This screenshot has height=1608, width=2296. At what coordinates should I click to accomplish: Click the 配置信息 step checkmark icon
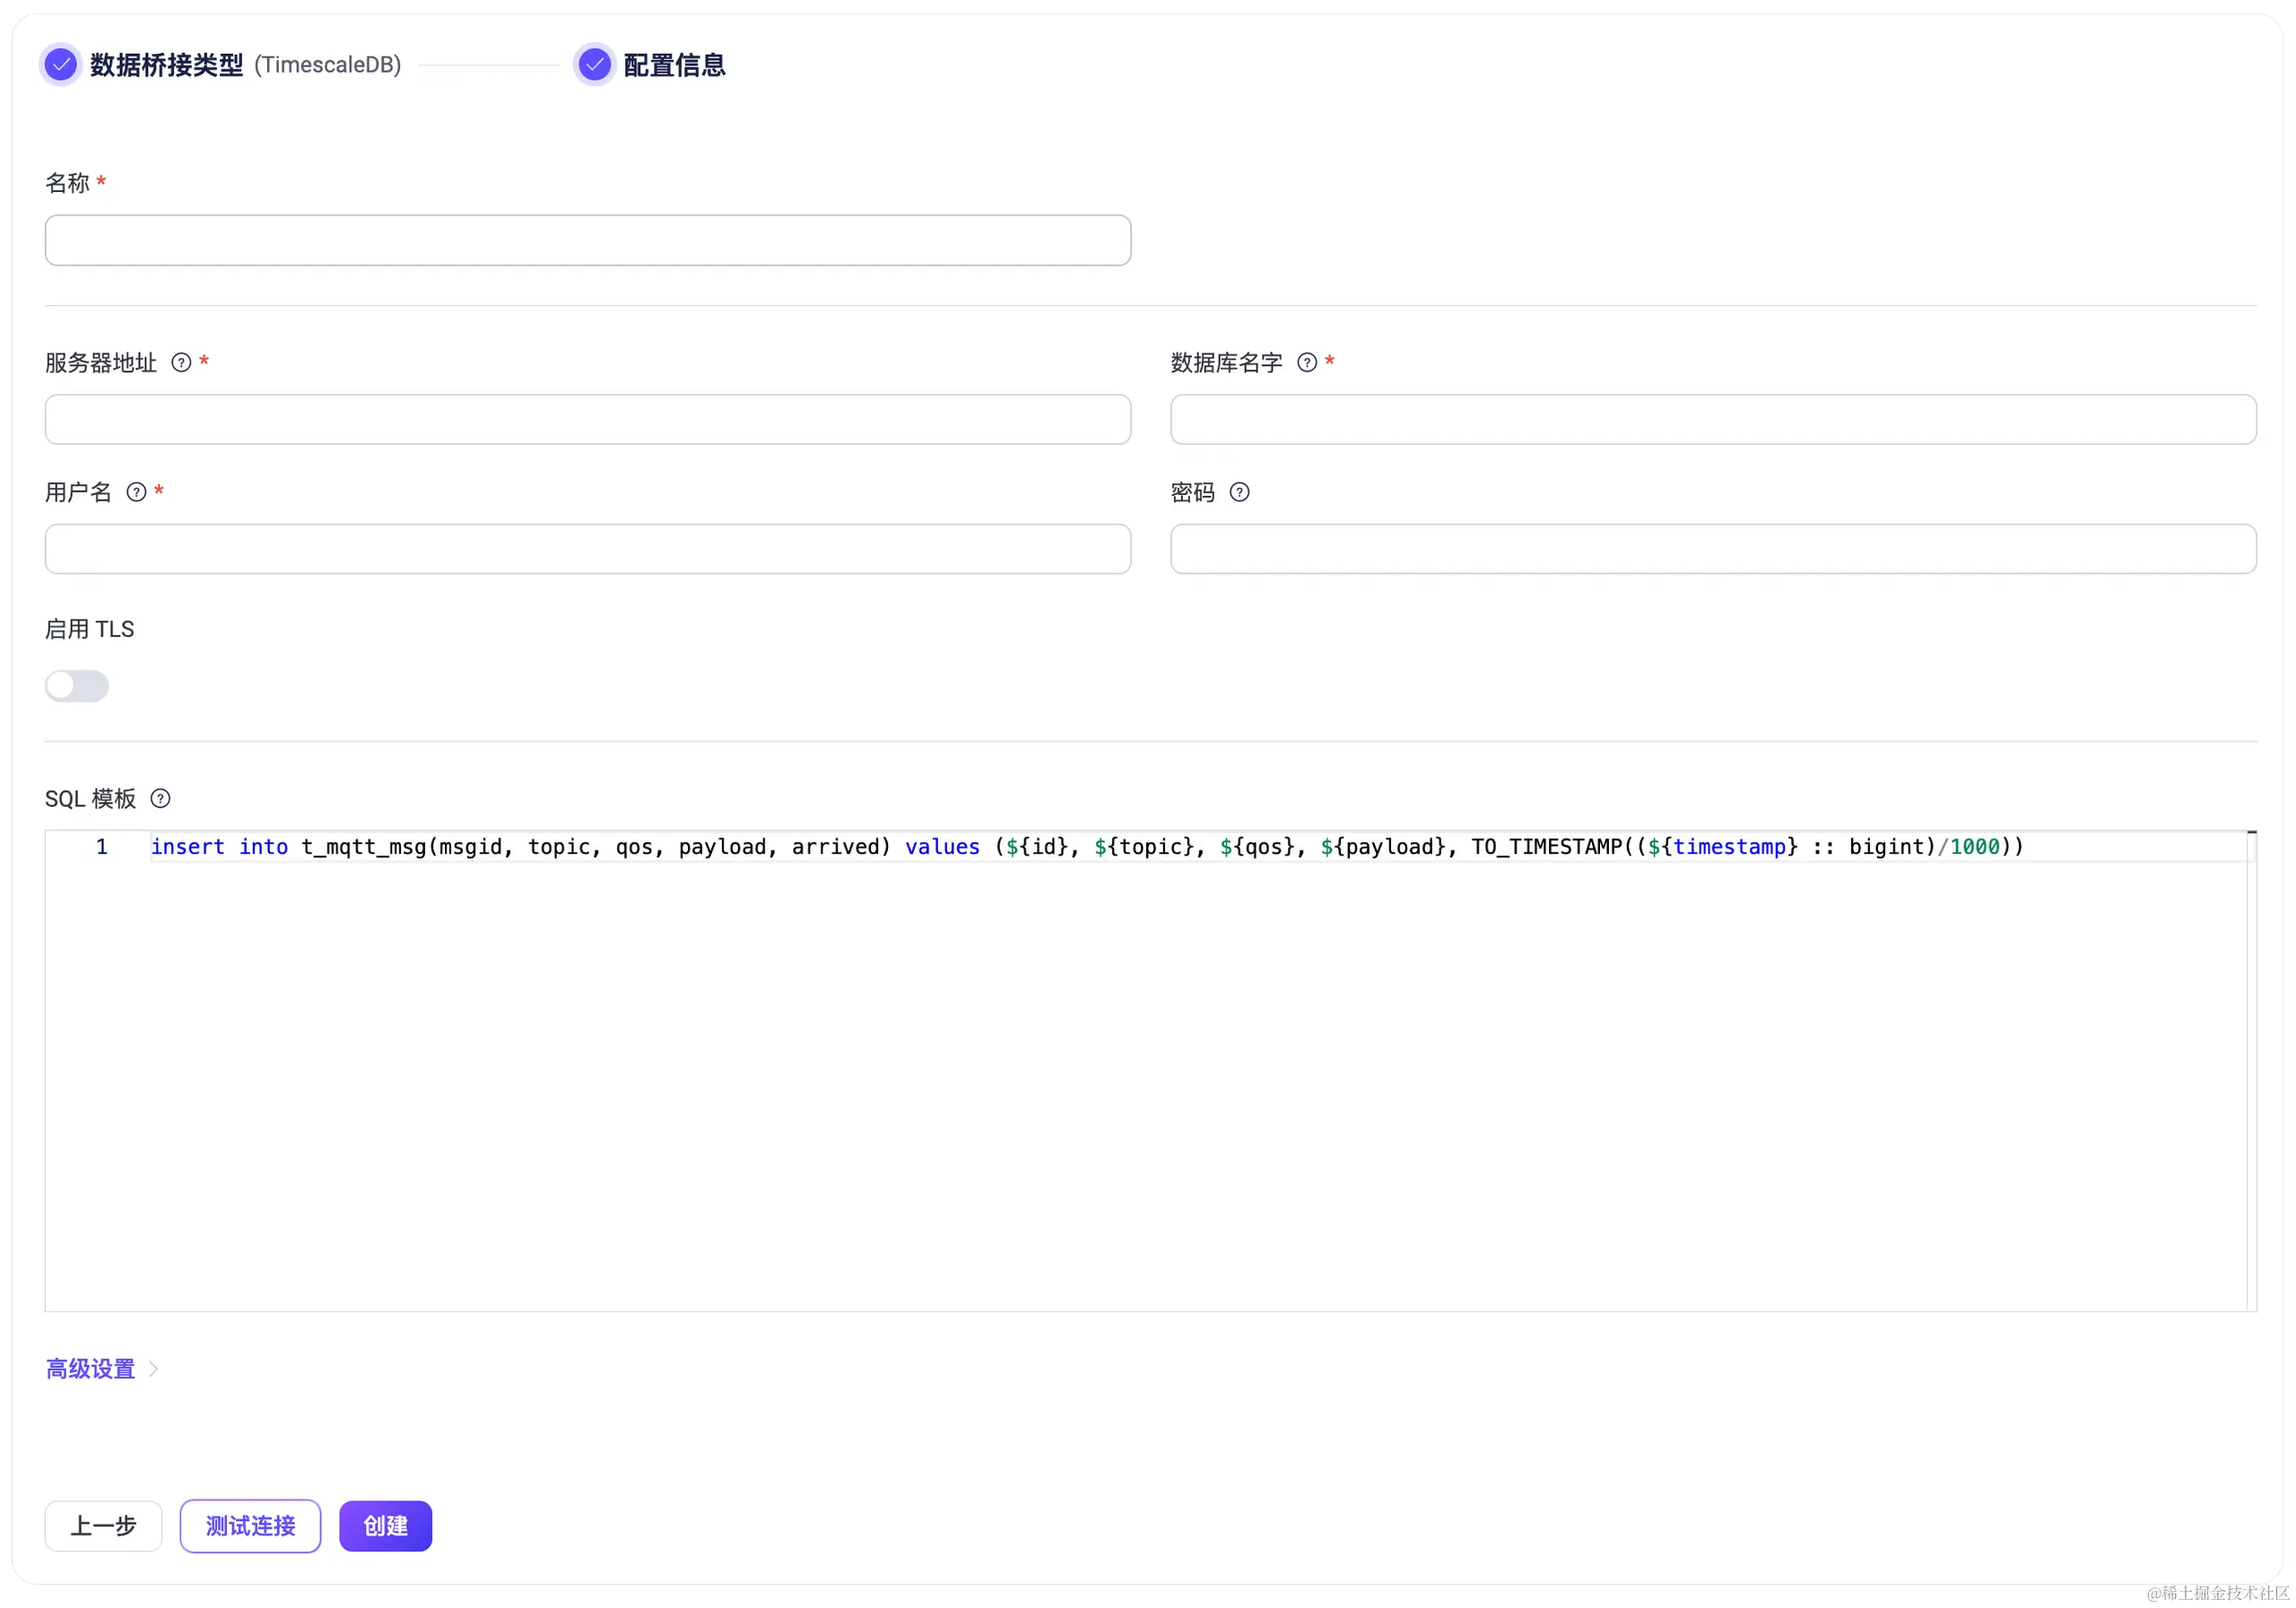coord(594,65)
